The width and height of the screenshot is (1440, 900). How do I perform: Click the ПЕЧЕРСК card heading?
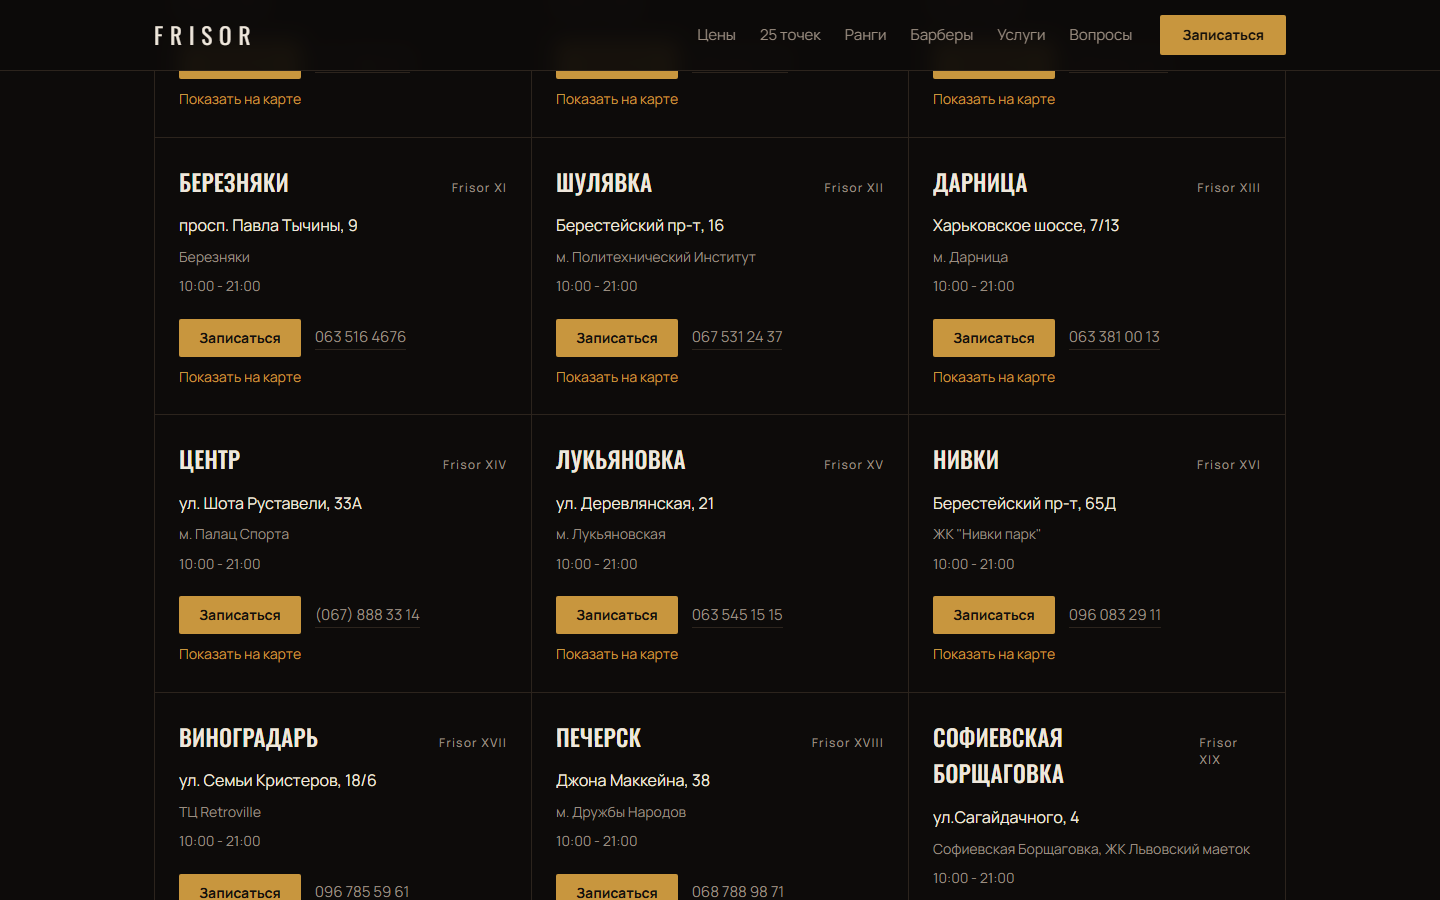pyautogui.click(x=598, y=738)
